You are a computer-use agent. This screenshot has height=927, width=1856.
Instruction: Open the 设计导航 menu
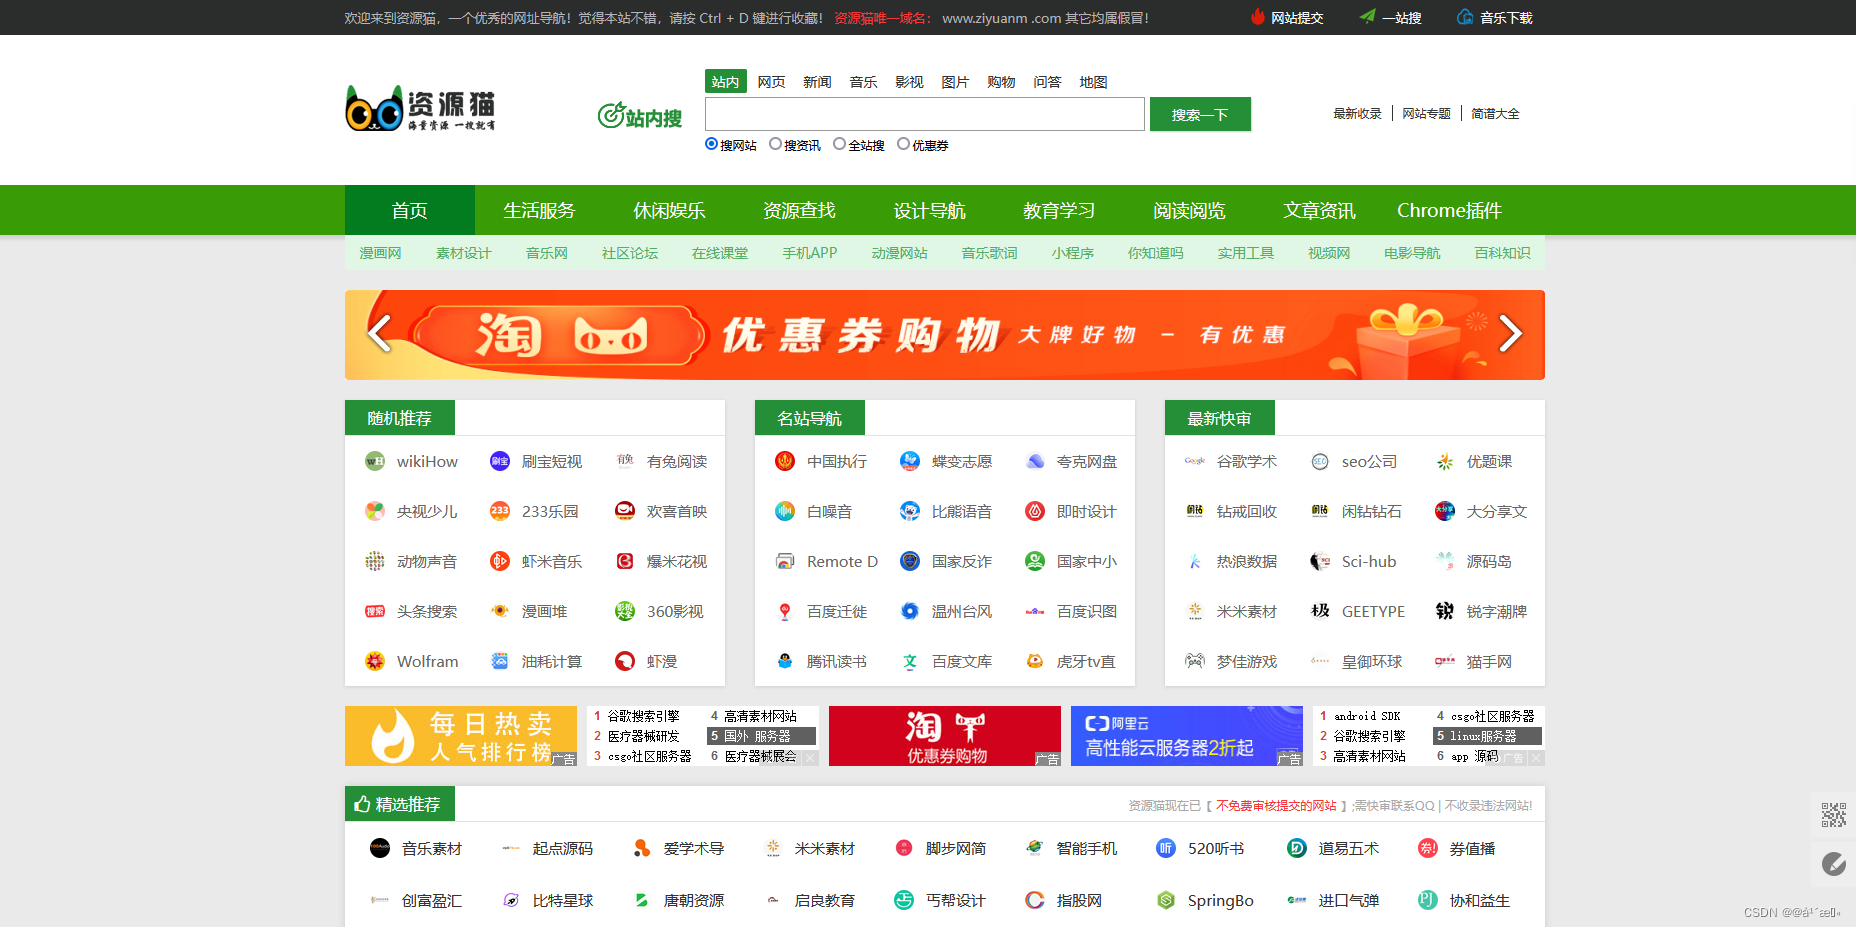pos(930,210)
